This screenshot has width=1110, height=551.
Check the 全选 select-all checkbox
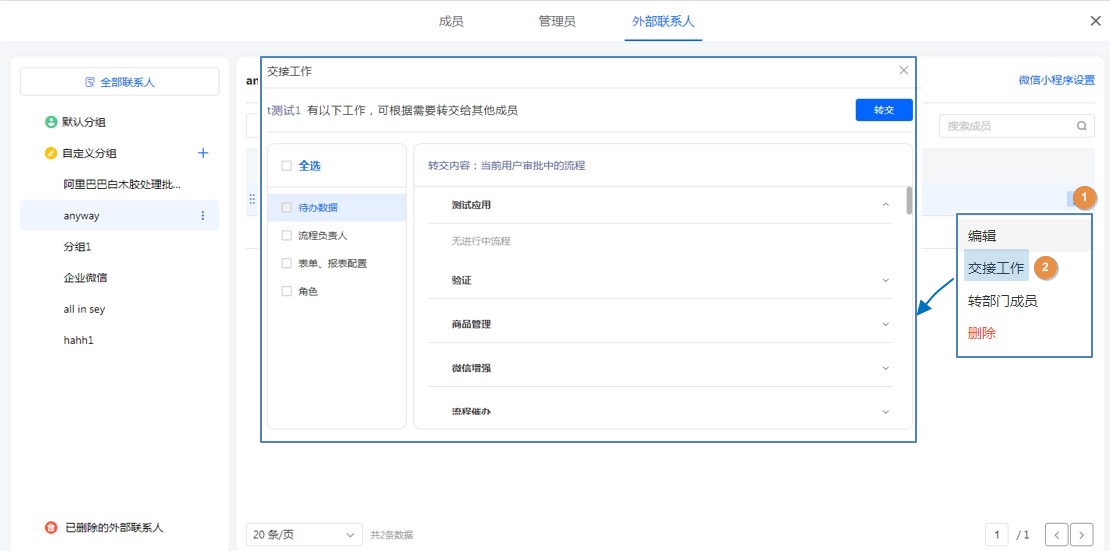pyautogui.click(x=287, y=166)
